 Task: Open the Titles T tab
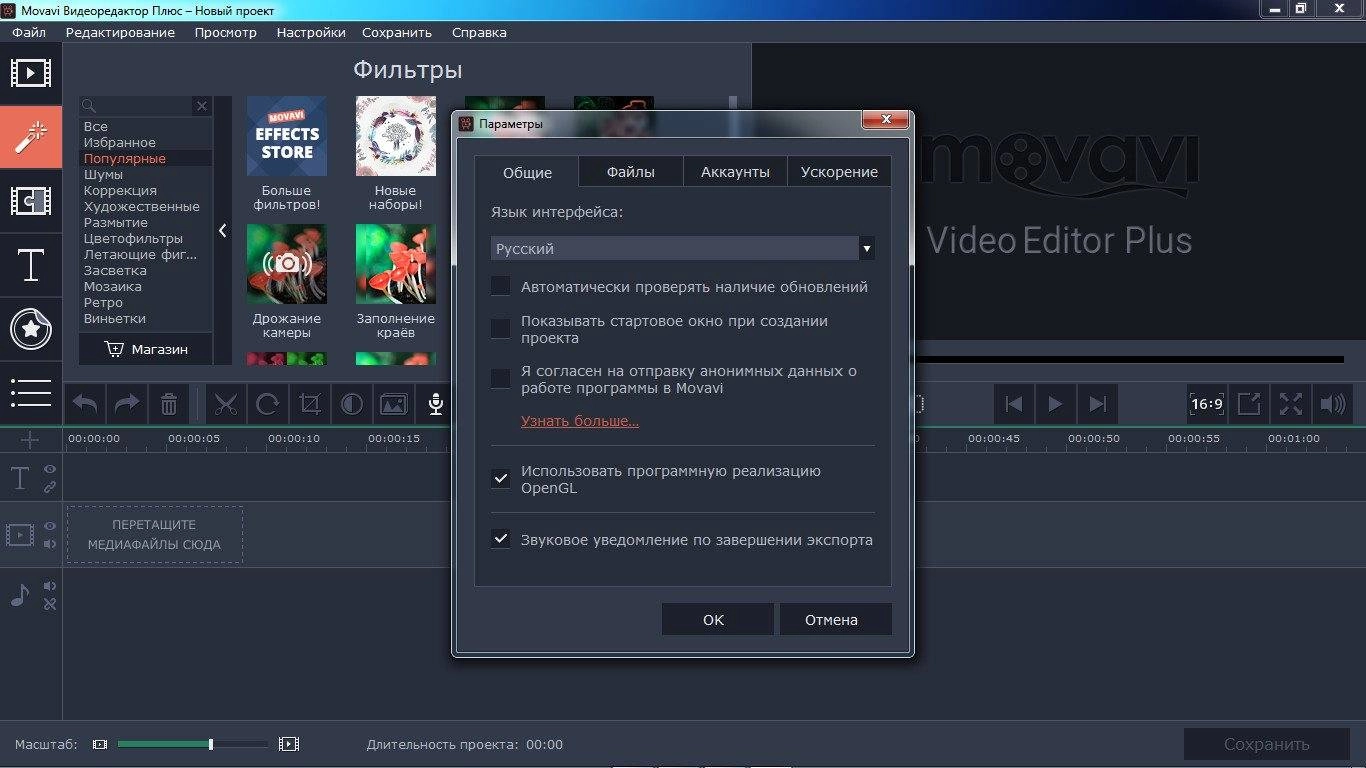(x=31, y=265)
